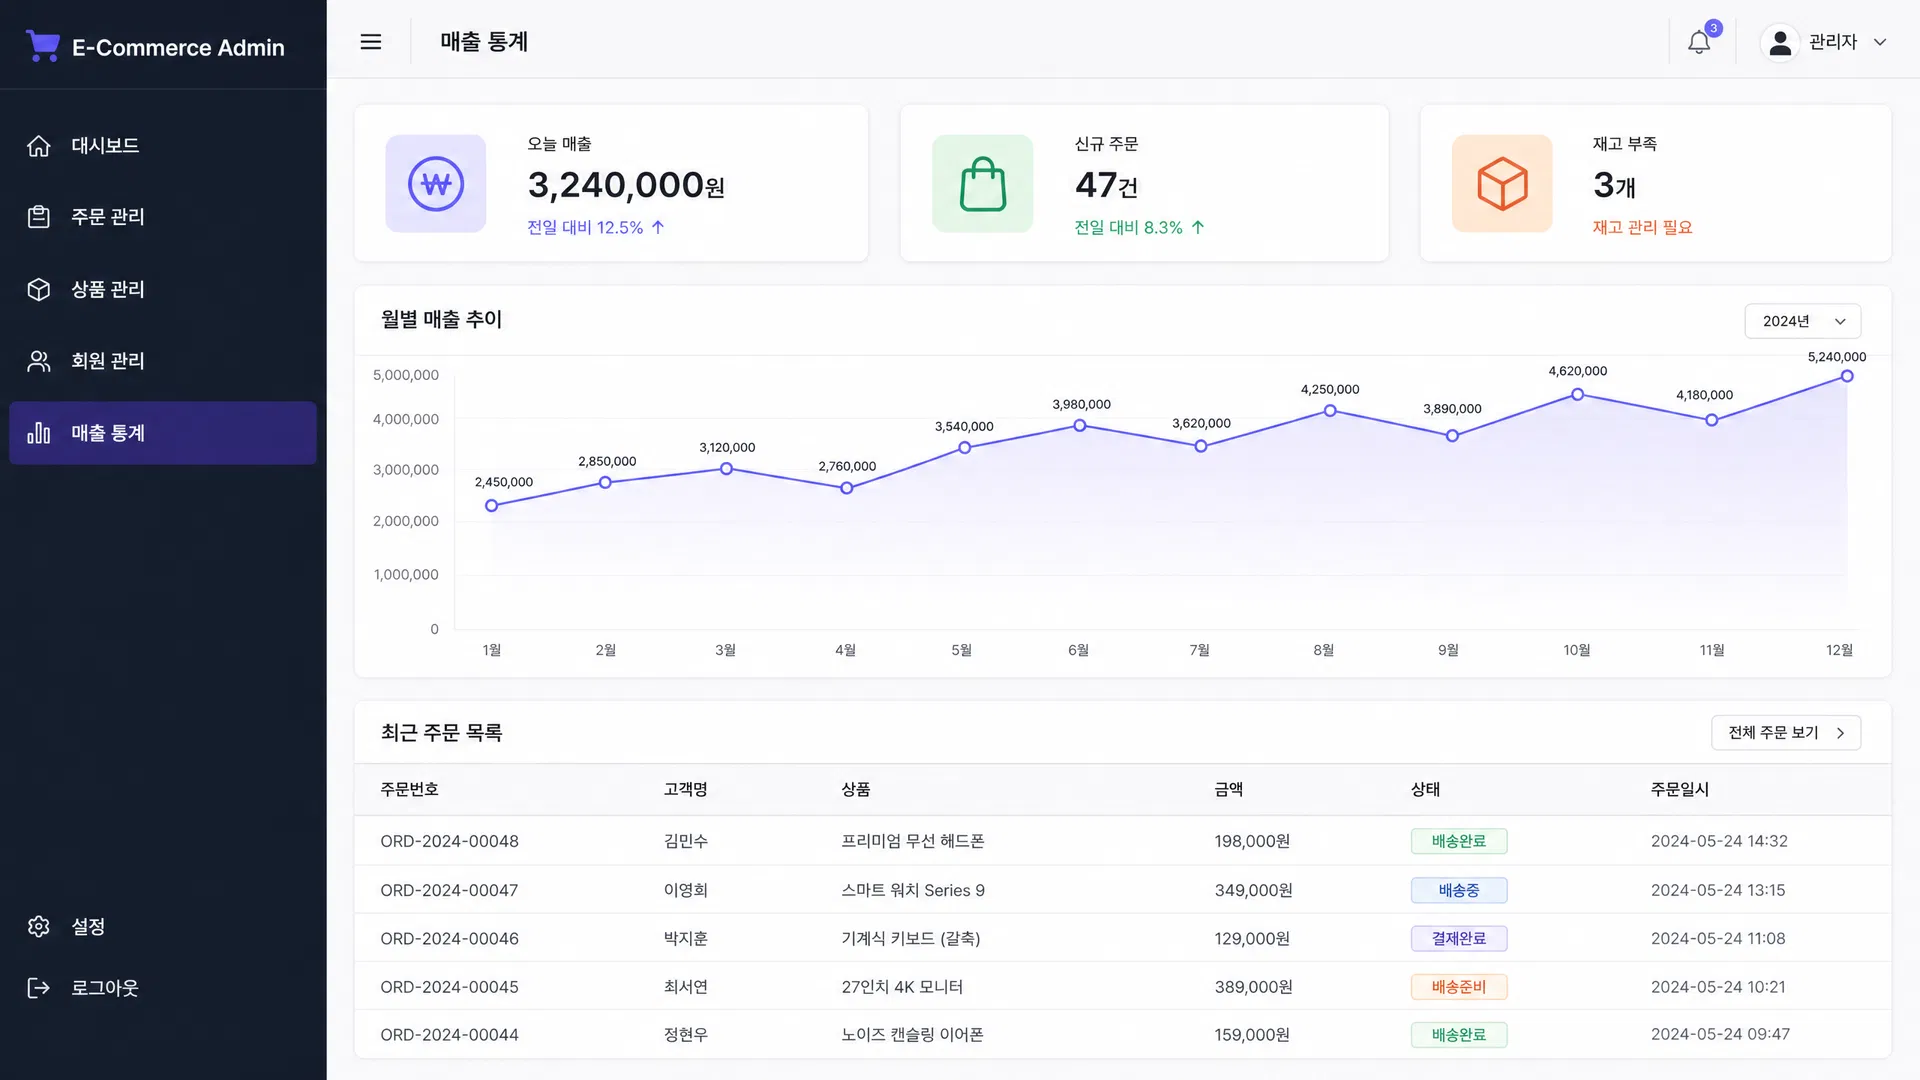Click the 주문번호 column header
Screen dimensions: 1920x1080
tap(409, 790)
